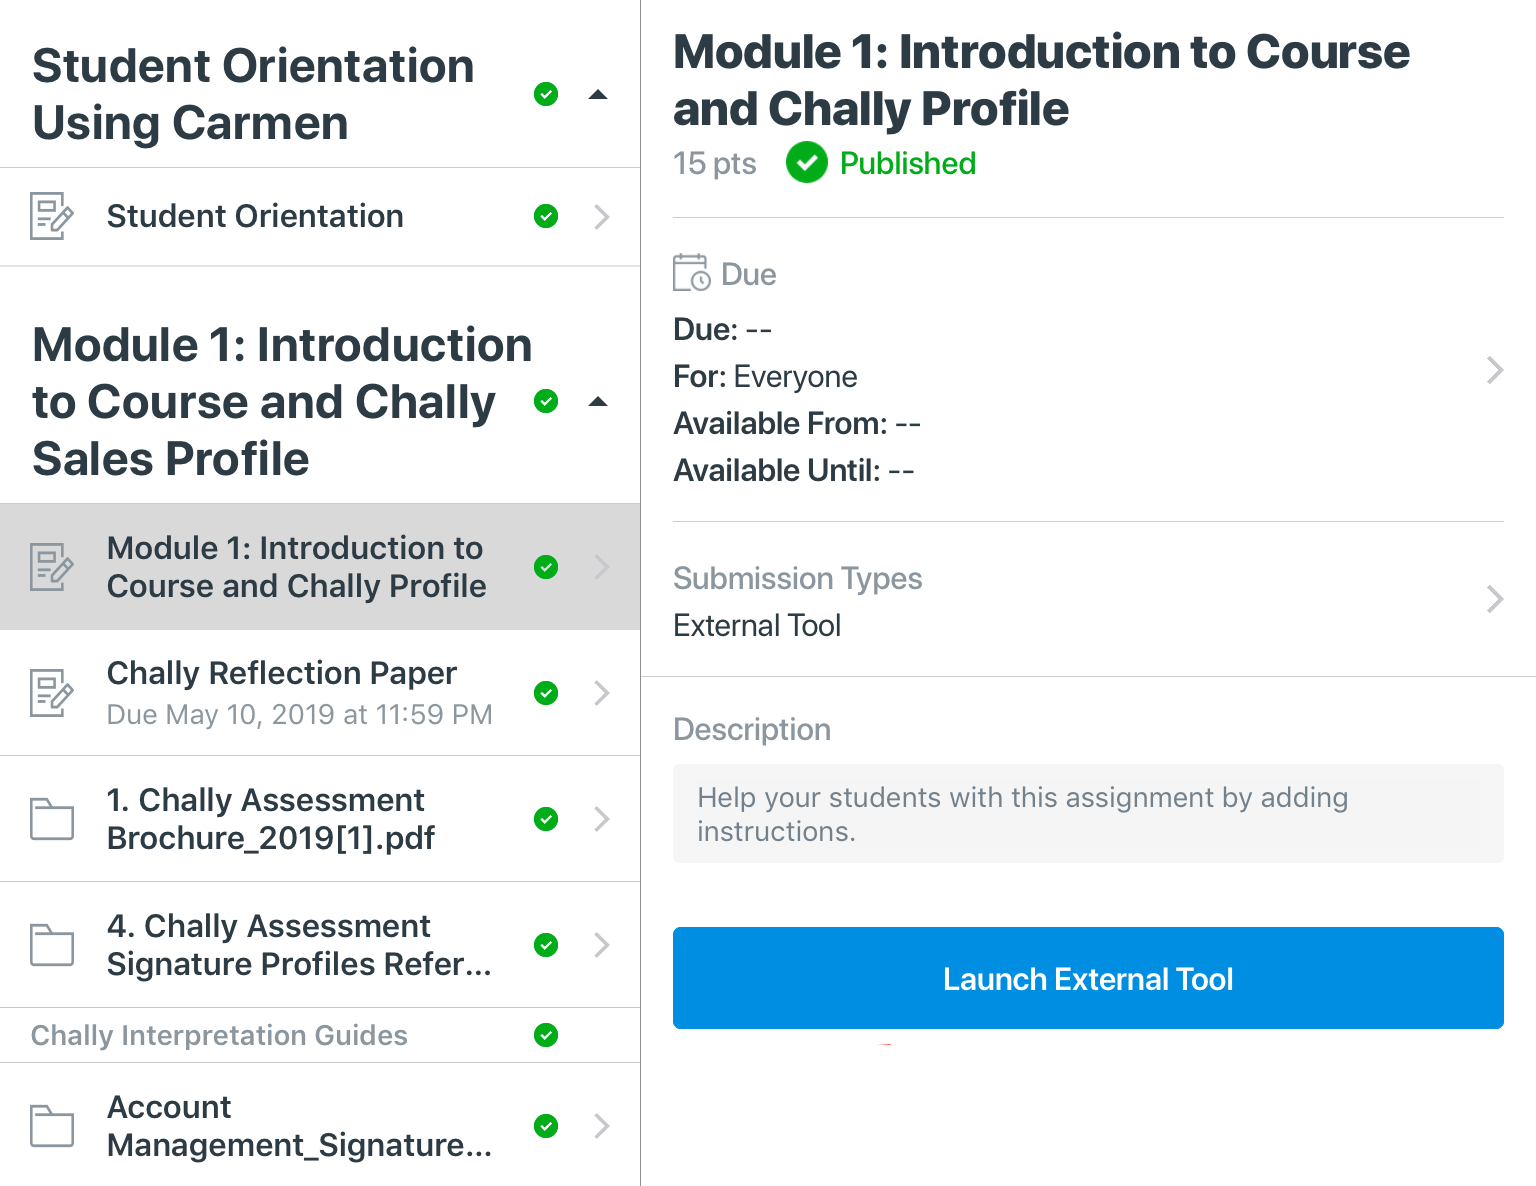Click the '15 pts' points label

coord(714,163)
